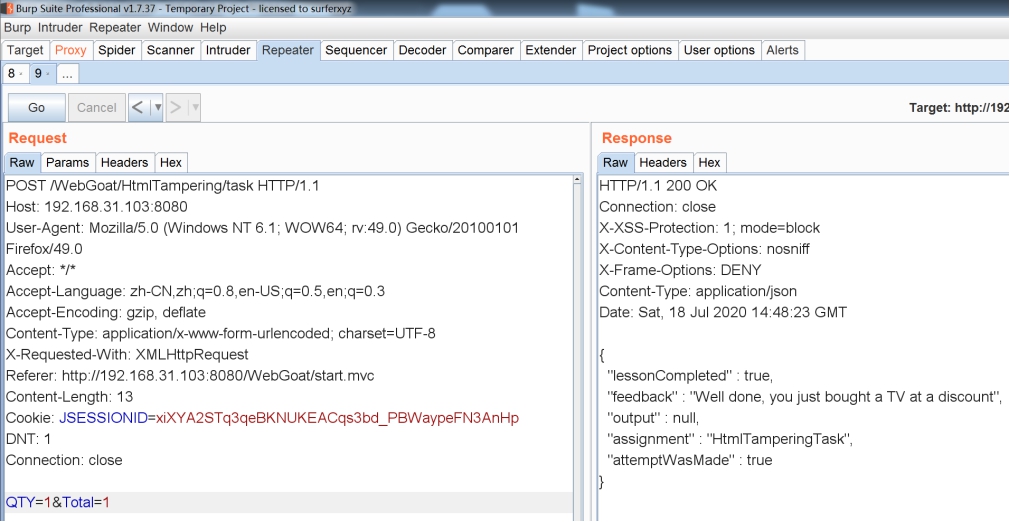Click the Date: Sat, 18 Jul 2020 header
This screenshot has width=1010, height=522.
tap(723, 313)
